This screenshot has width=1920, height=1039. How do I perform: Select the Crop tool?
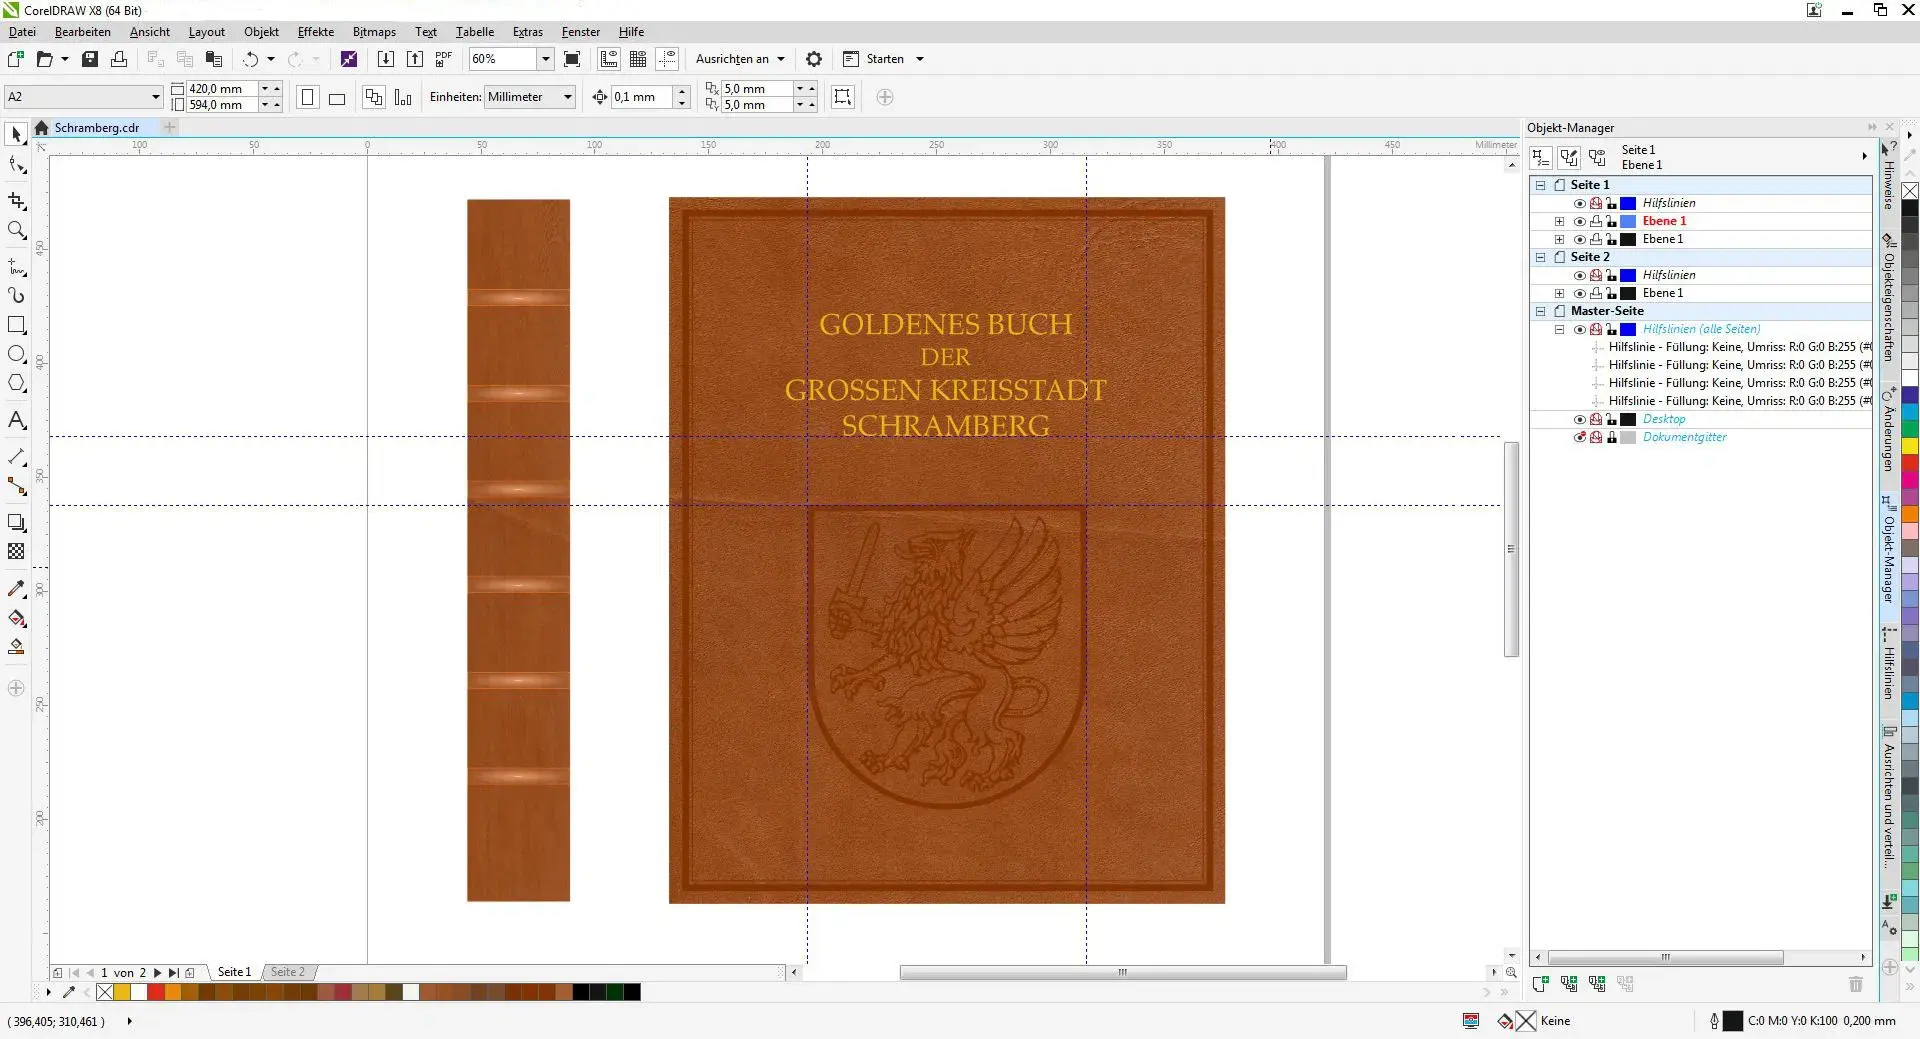[x=16, y=200]
